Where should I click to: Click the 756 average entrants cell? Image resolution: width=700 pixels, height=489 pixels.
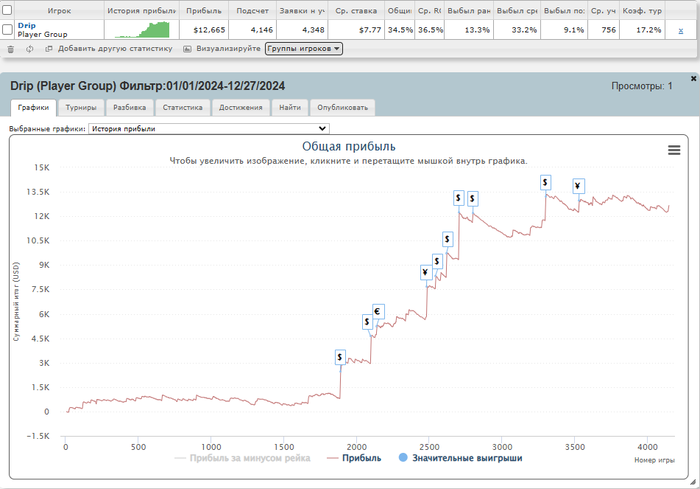(x=608, y=30)
